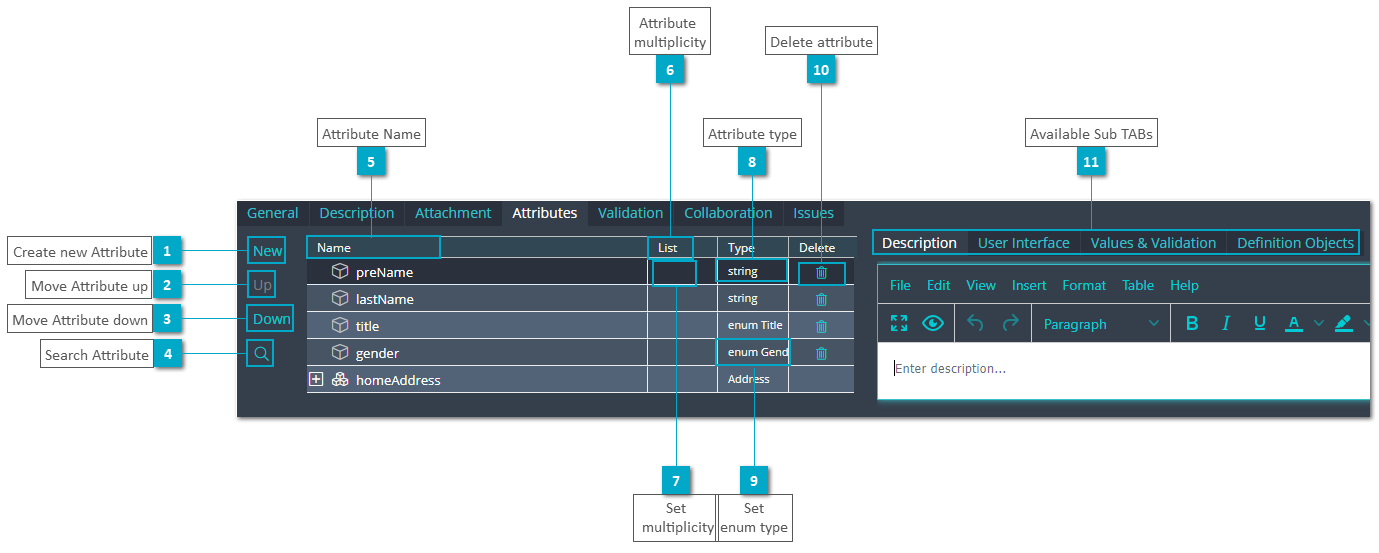Apply italic formatting
This screenshot has width=1379, height=553.
coord(1226,323)
